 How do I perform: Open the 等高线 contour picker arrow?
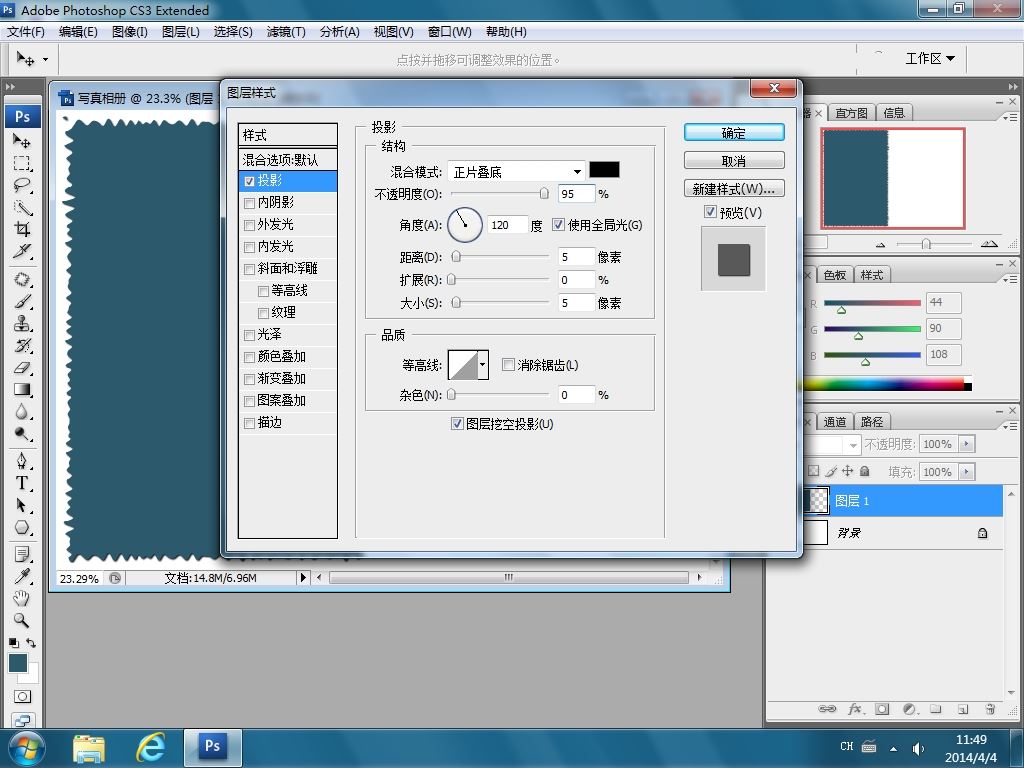click(x=483, y=365)
